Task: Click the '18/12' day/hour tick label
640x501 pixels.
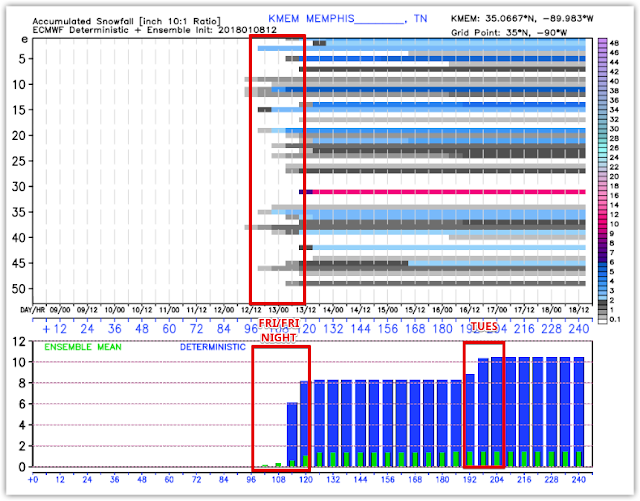Action: point(579,310)
